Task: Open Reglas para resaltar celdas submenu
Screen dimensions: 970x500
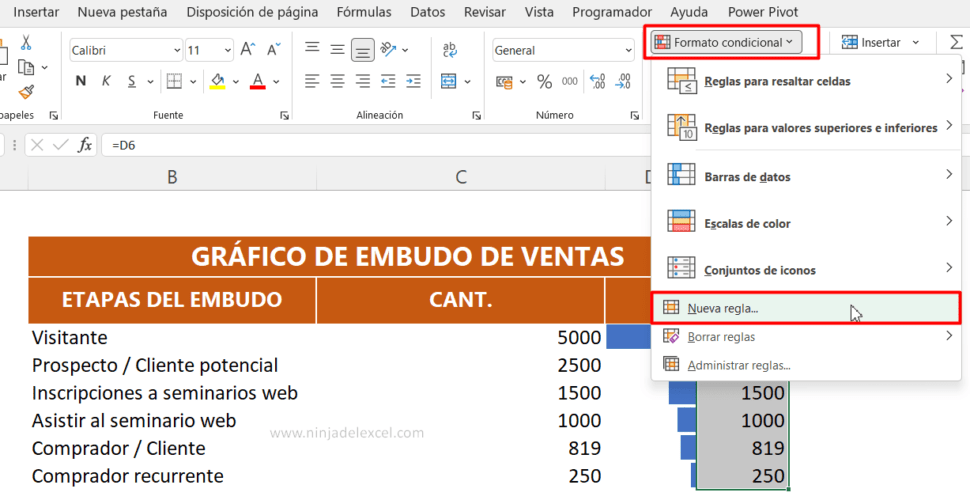Action: [806, 81]
